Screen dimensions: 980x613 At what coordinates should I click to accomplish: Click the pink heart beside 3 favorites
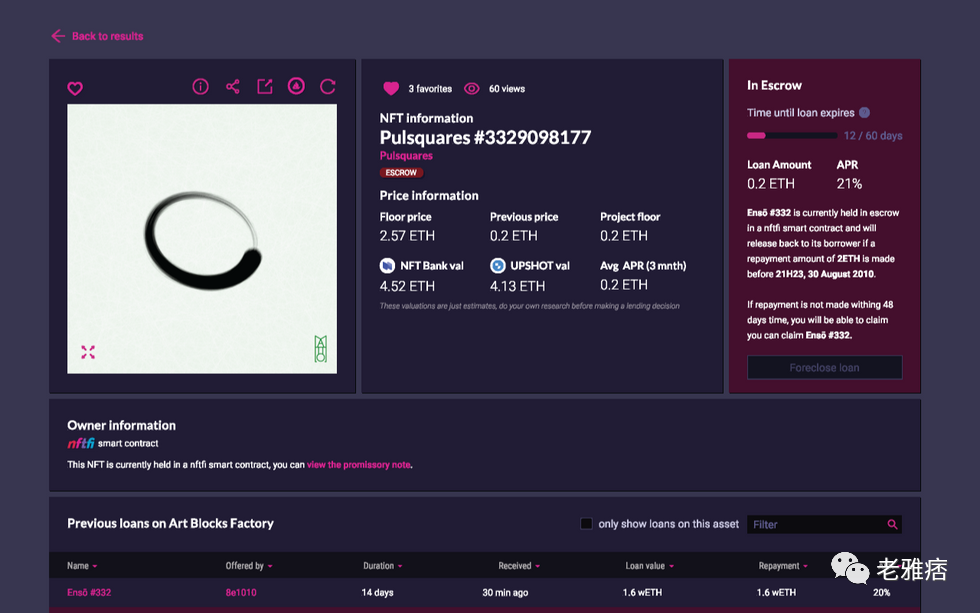pyautogui.click(x=391, y=89)
